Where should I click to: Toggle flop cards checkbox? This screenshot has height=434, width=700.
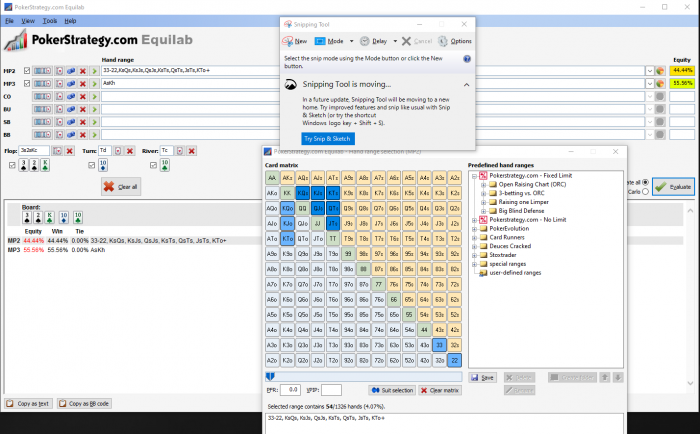click(x=12, y=165)
